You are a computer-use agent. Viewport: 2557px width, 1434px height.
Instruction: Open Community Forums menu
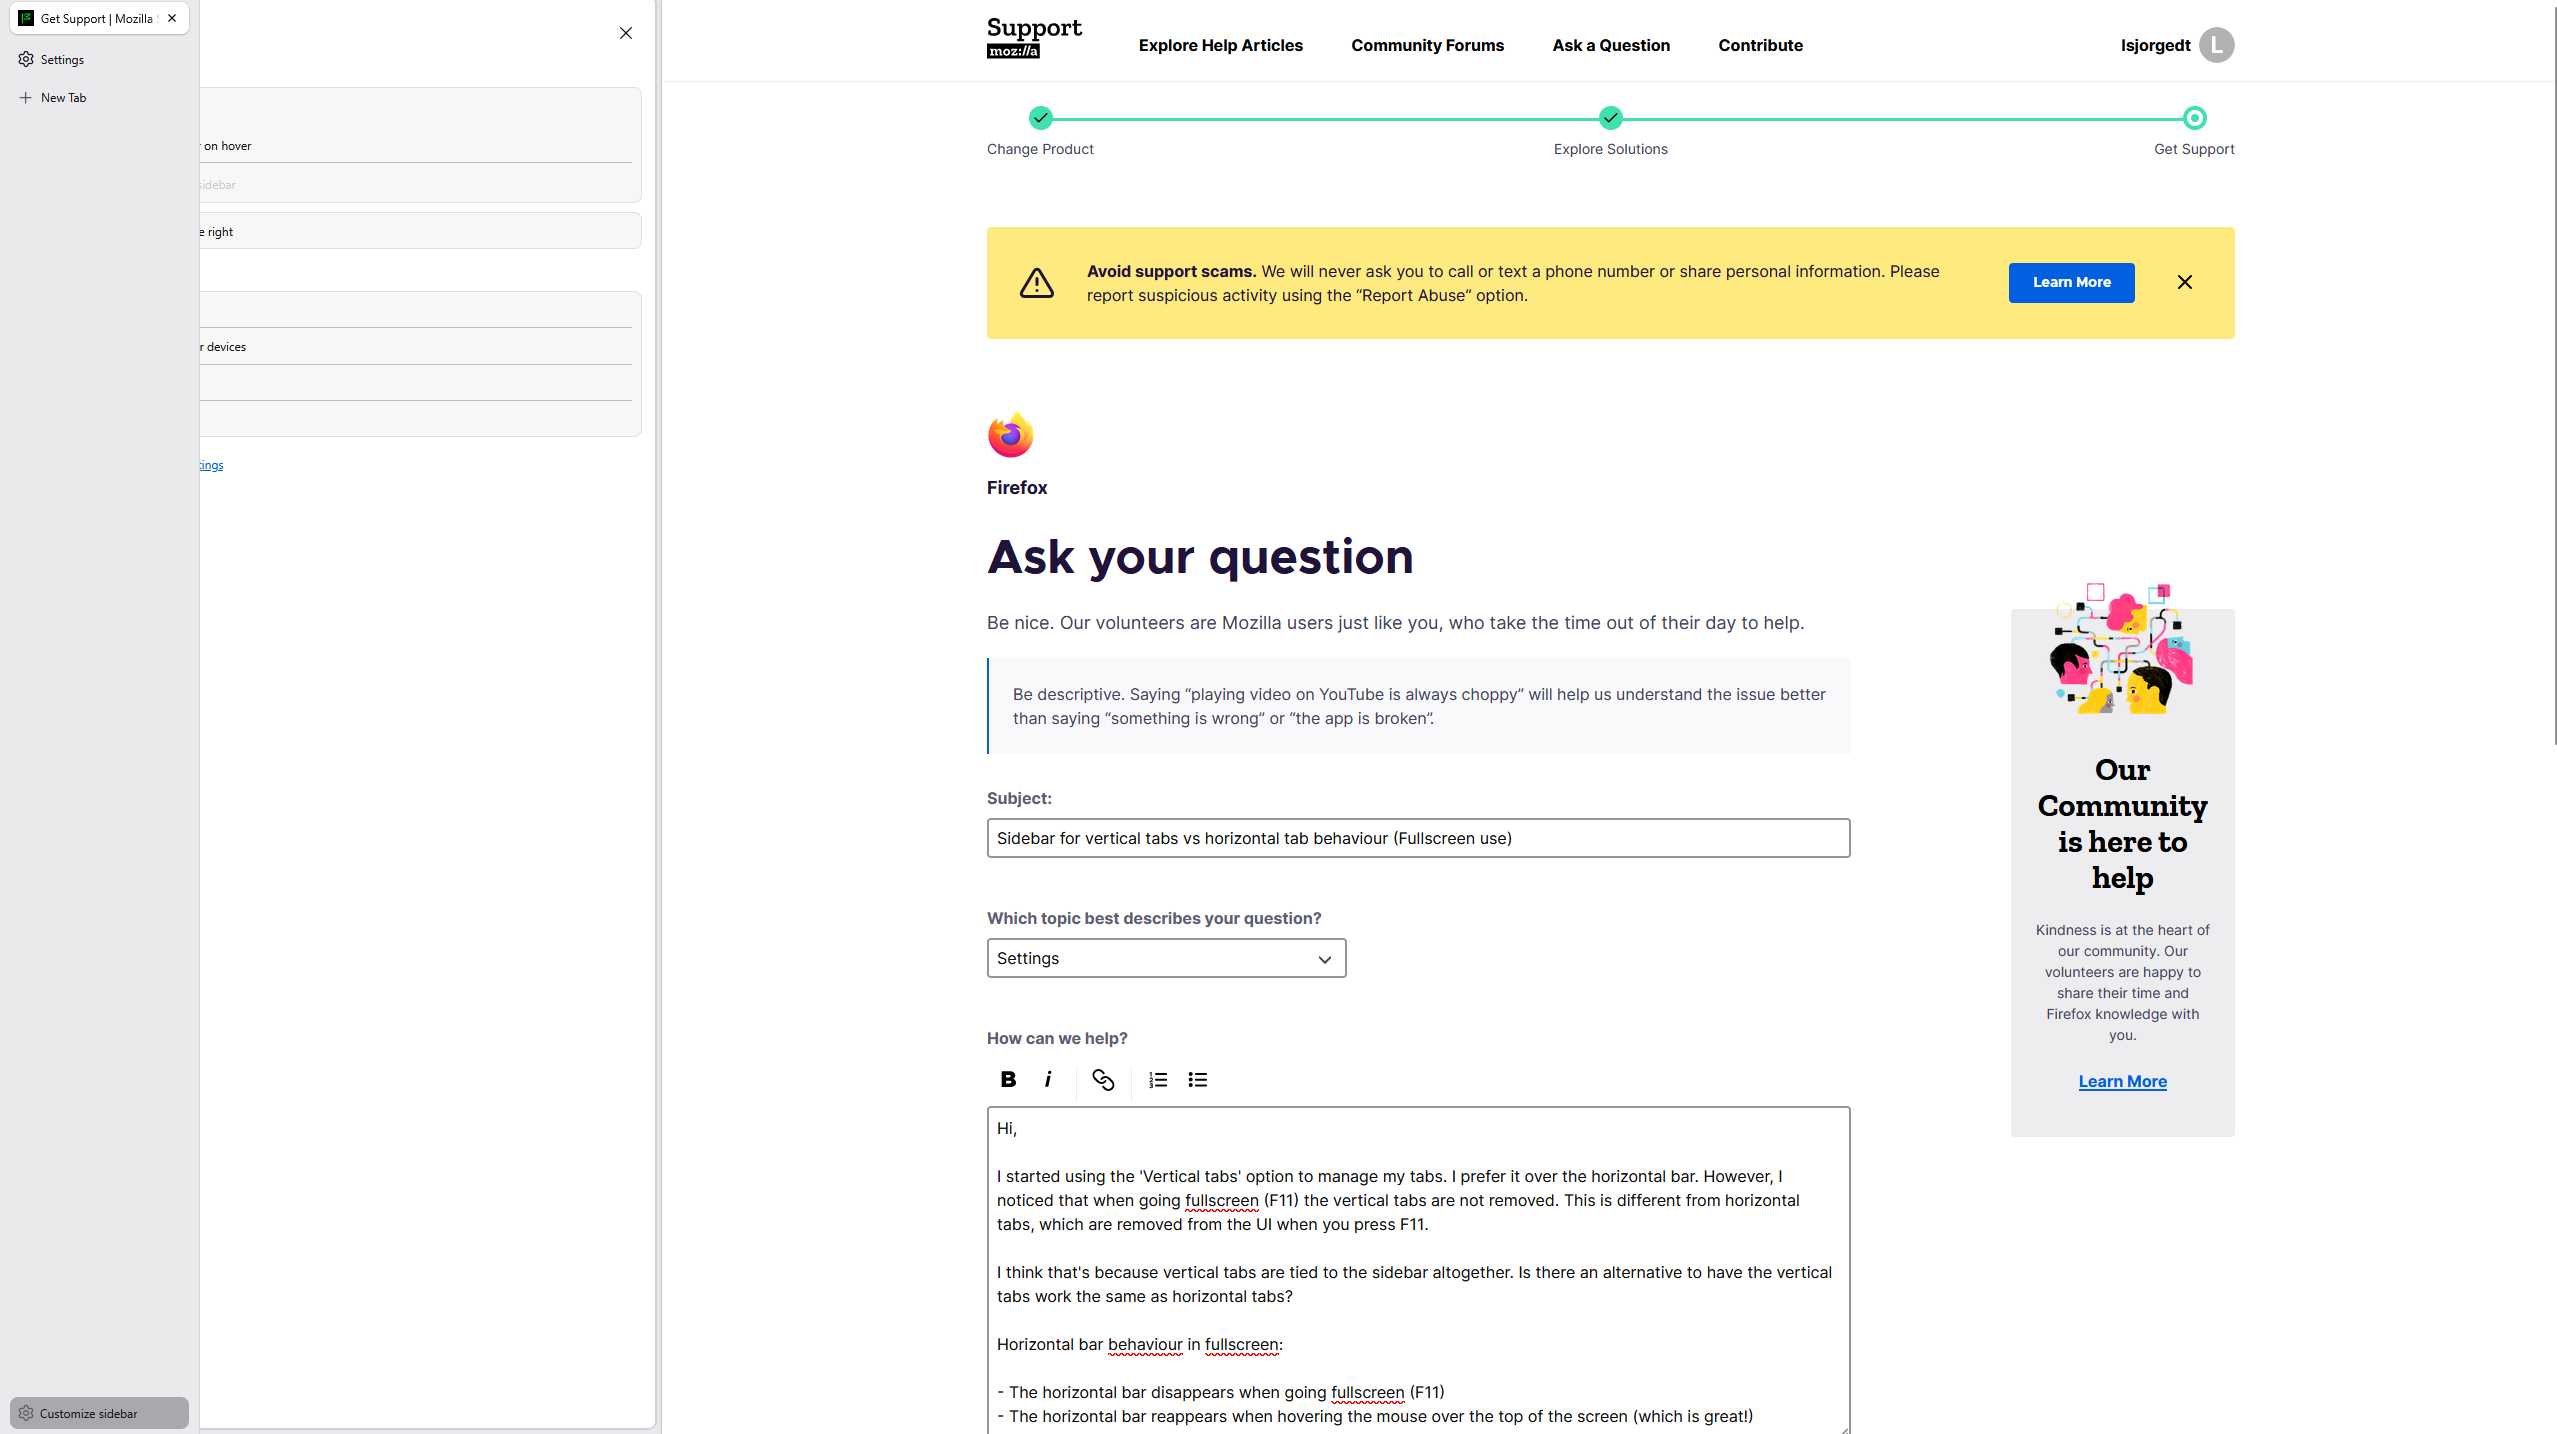pyautogui.click(x=1427, y=45)
